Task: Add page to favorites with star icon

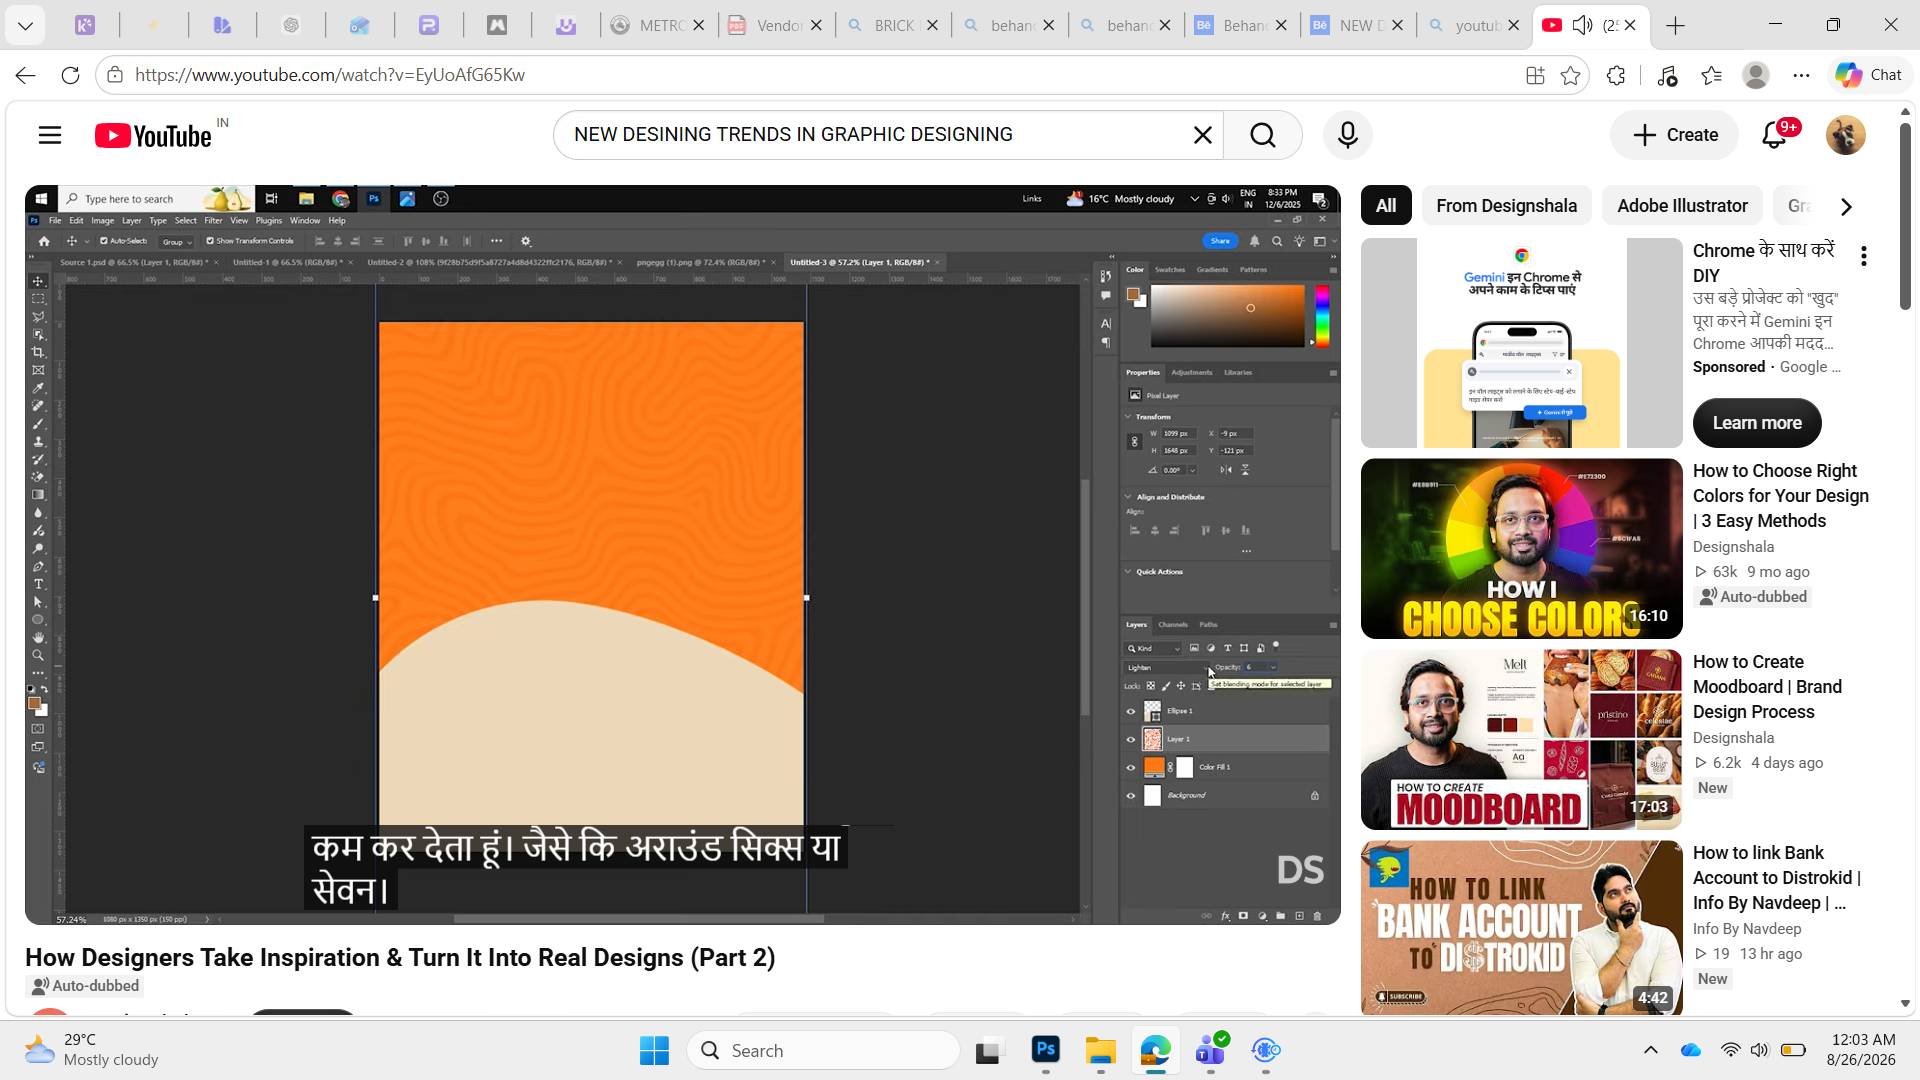Action: point(1570,75)
